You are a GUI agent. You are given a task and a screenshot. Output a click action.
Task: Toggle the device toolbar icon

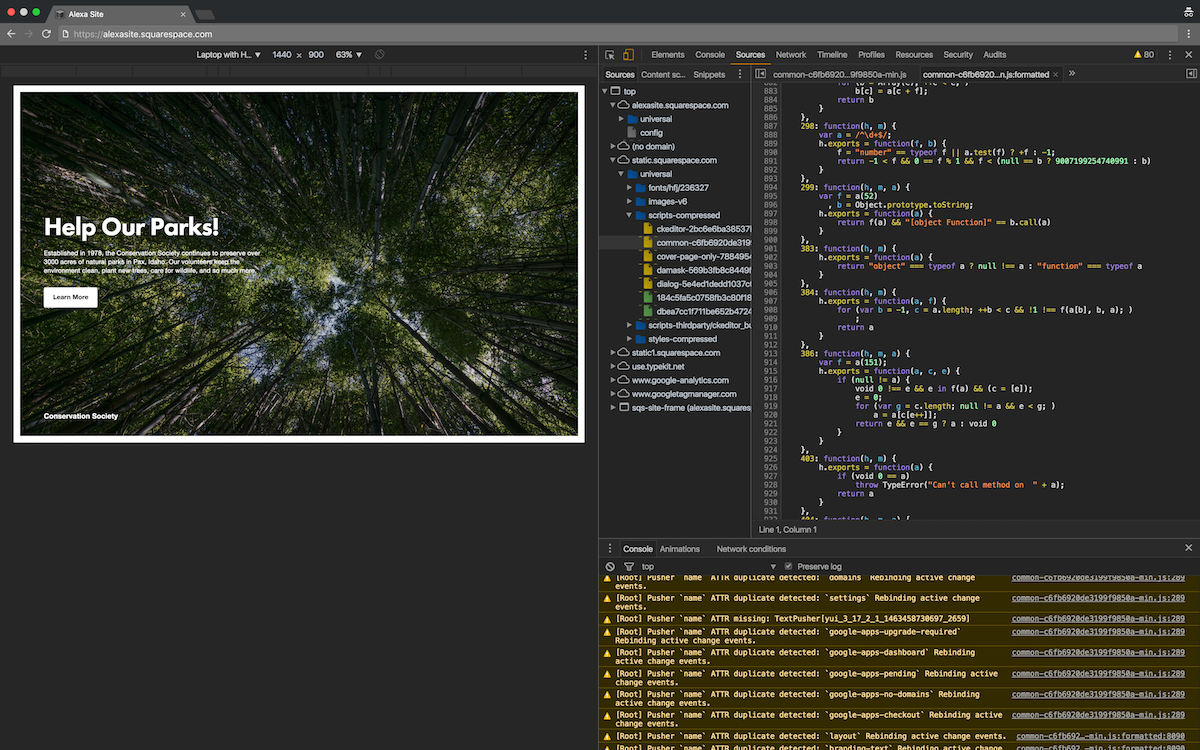click(x=628, y=55)
